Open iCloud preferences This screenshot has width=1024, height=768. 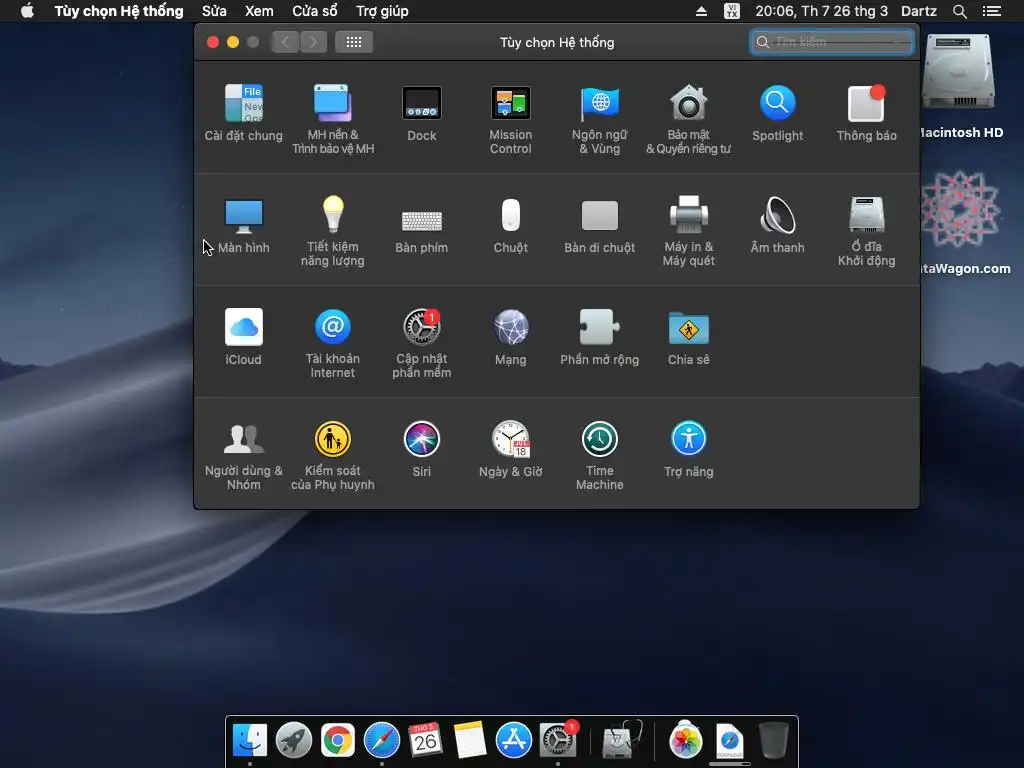point(244,337)
